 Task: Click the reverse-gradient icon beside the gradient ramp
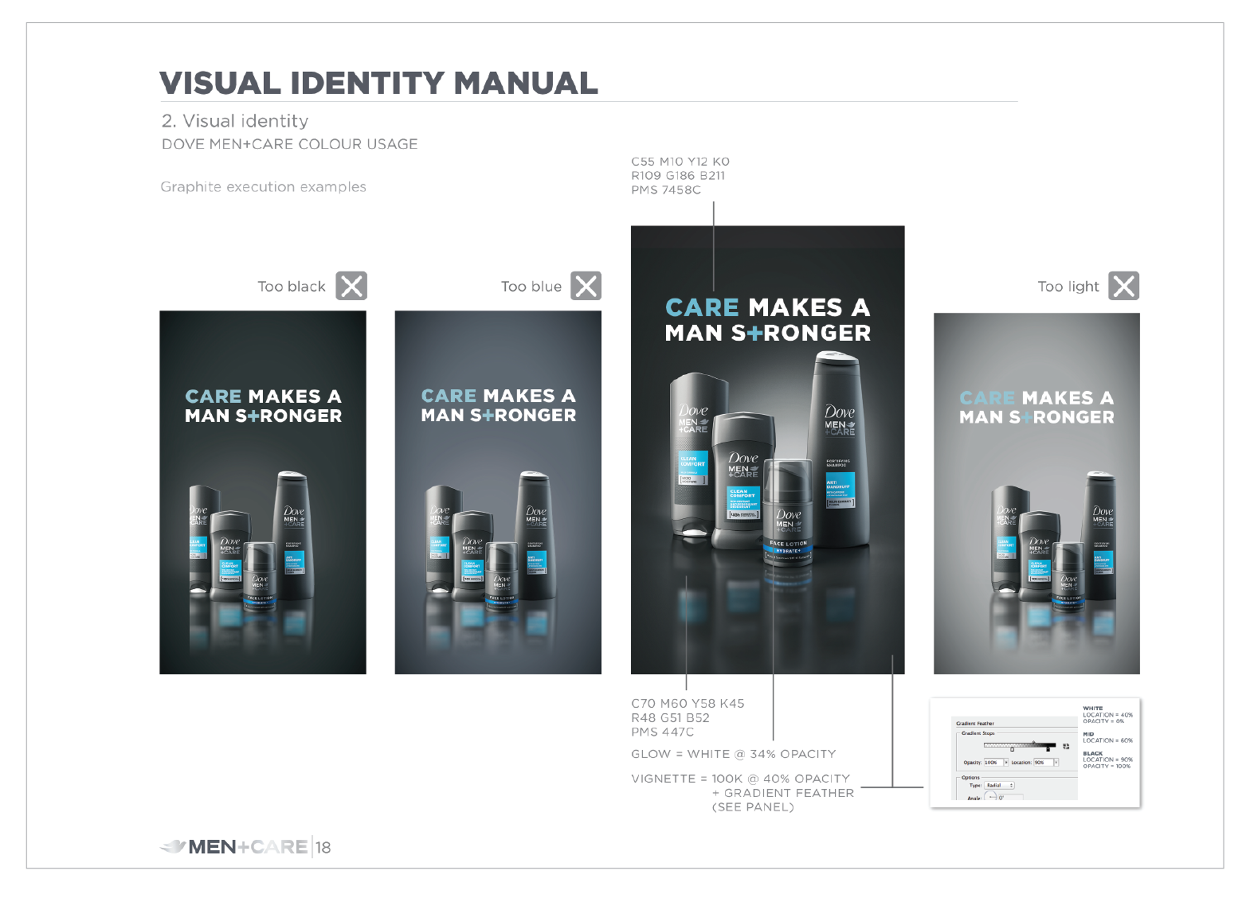pos(1066,746)
